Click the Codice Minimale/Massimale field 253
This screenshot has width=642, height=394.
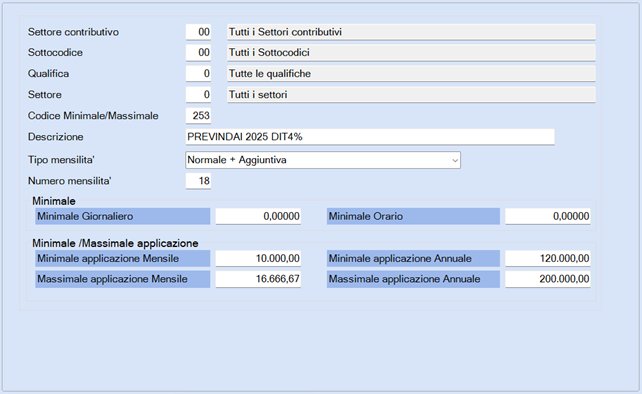click(x=199, y=116)
